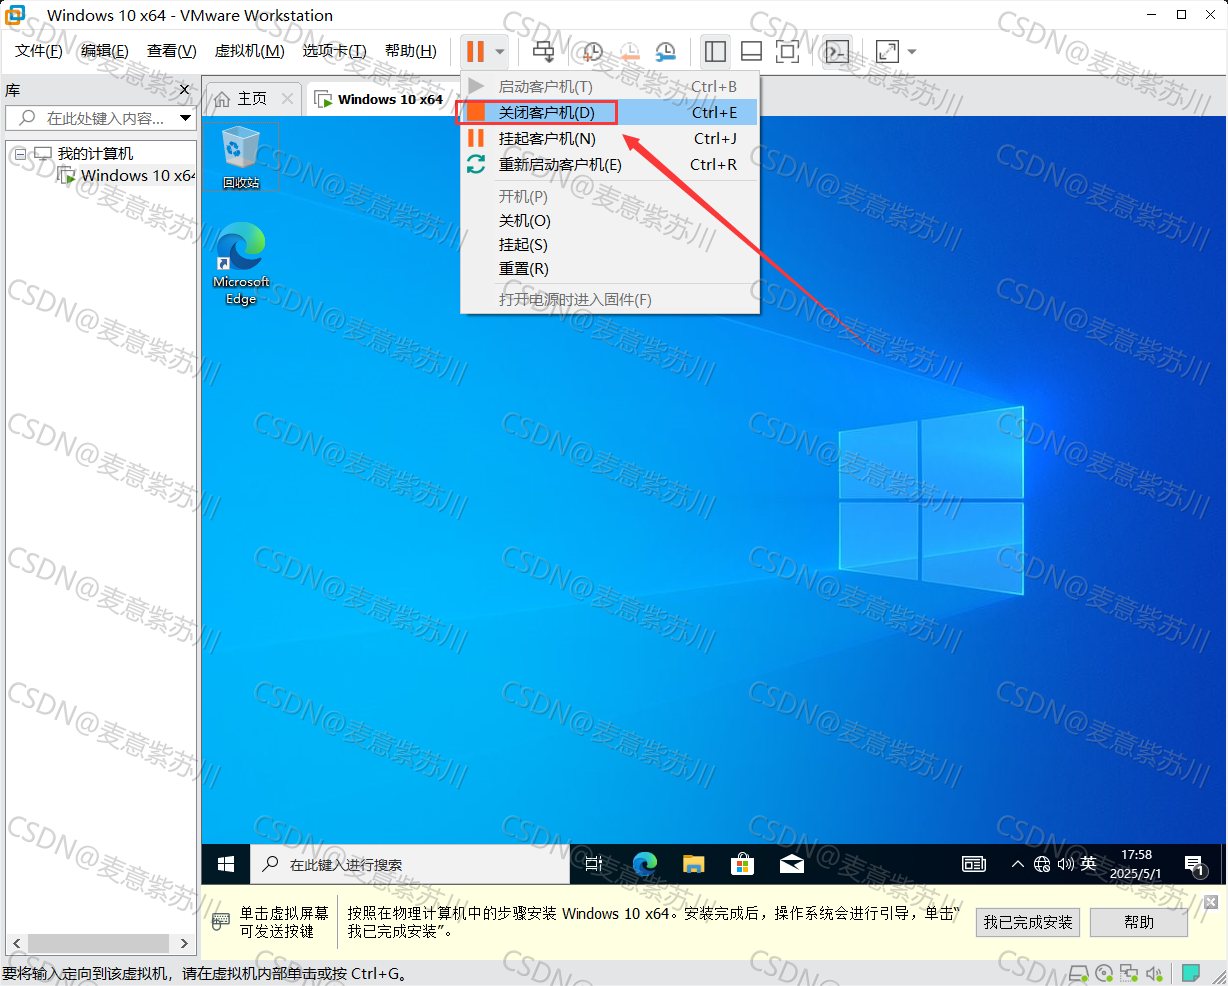
Task: Toggle the thumbnail bar view icon
Action: (x=751, y=51)
